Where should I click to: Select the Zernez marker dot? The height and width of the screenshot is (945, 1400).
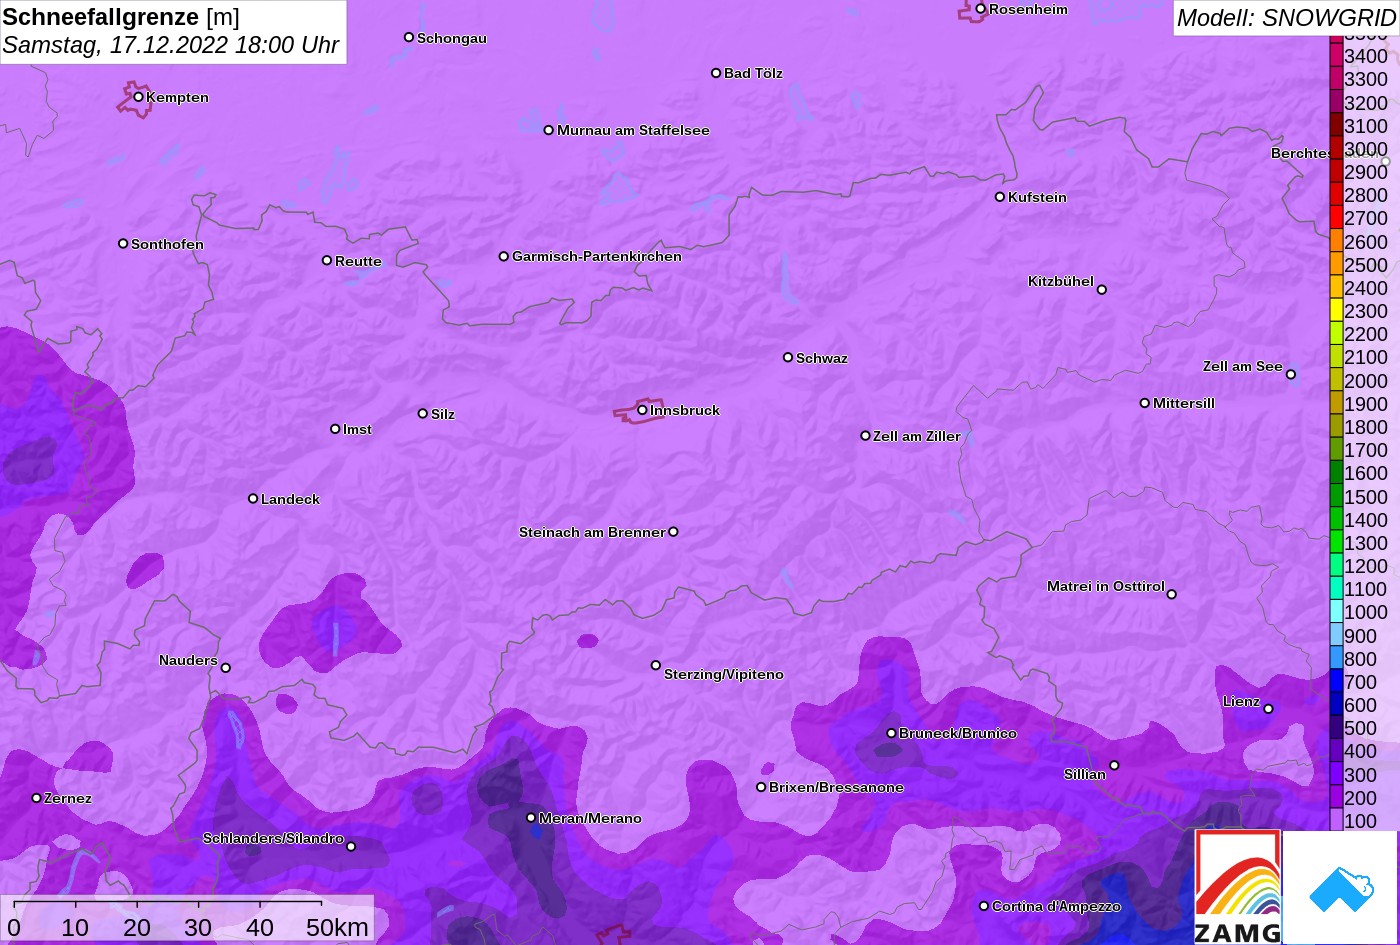(x=36, y=798)
